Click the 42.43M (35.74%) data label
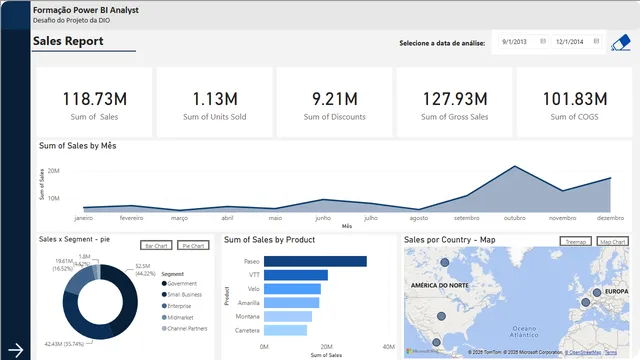The height and width of the screenshot is (360, 640). (x=64, y=344)
